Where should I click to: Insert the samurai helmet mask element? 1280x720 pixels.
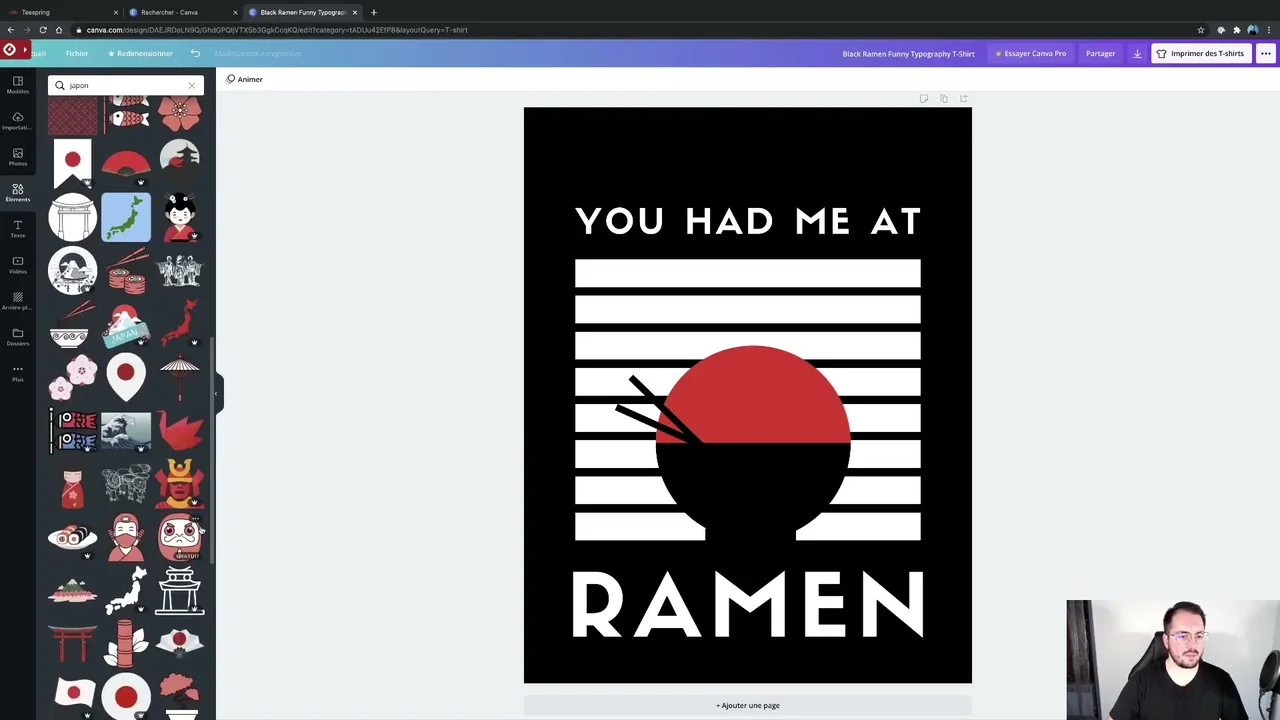pos(180,483)
